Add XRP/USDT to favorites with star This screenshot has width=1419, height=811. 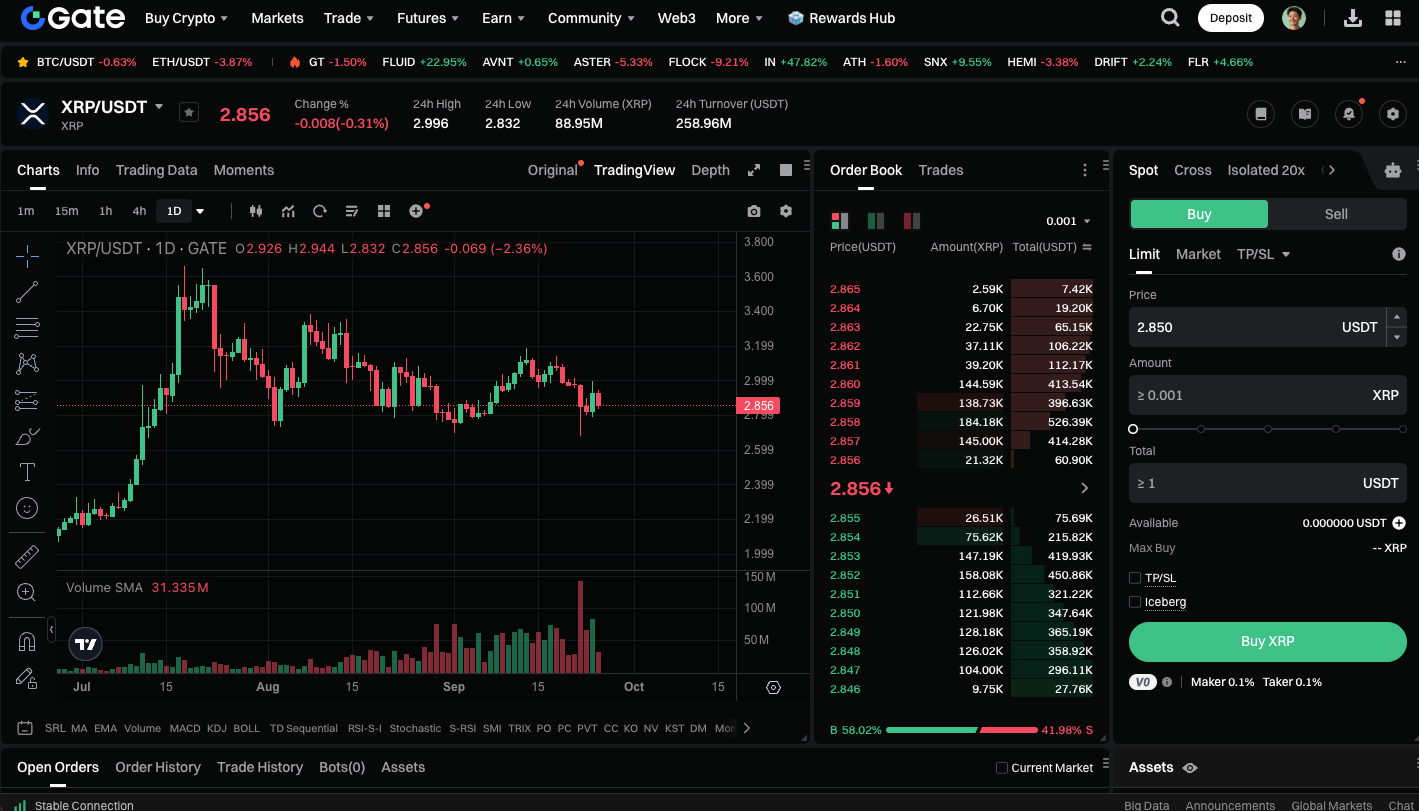[x=189, y=112]
